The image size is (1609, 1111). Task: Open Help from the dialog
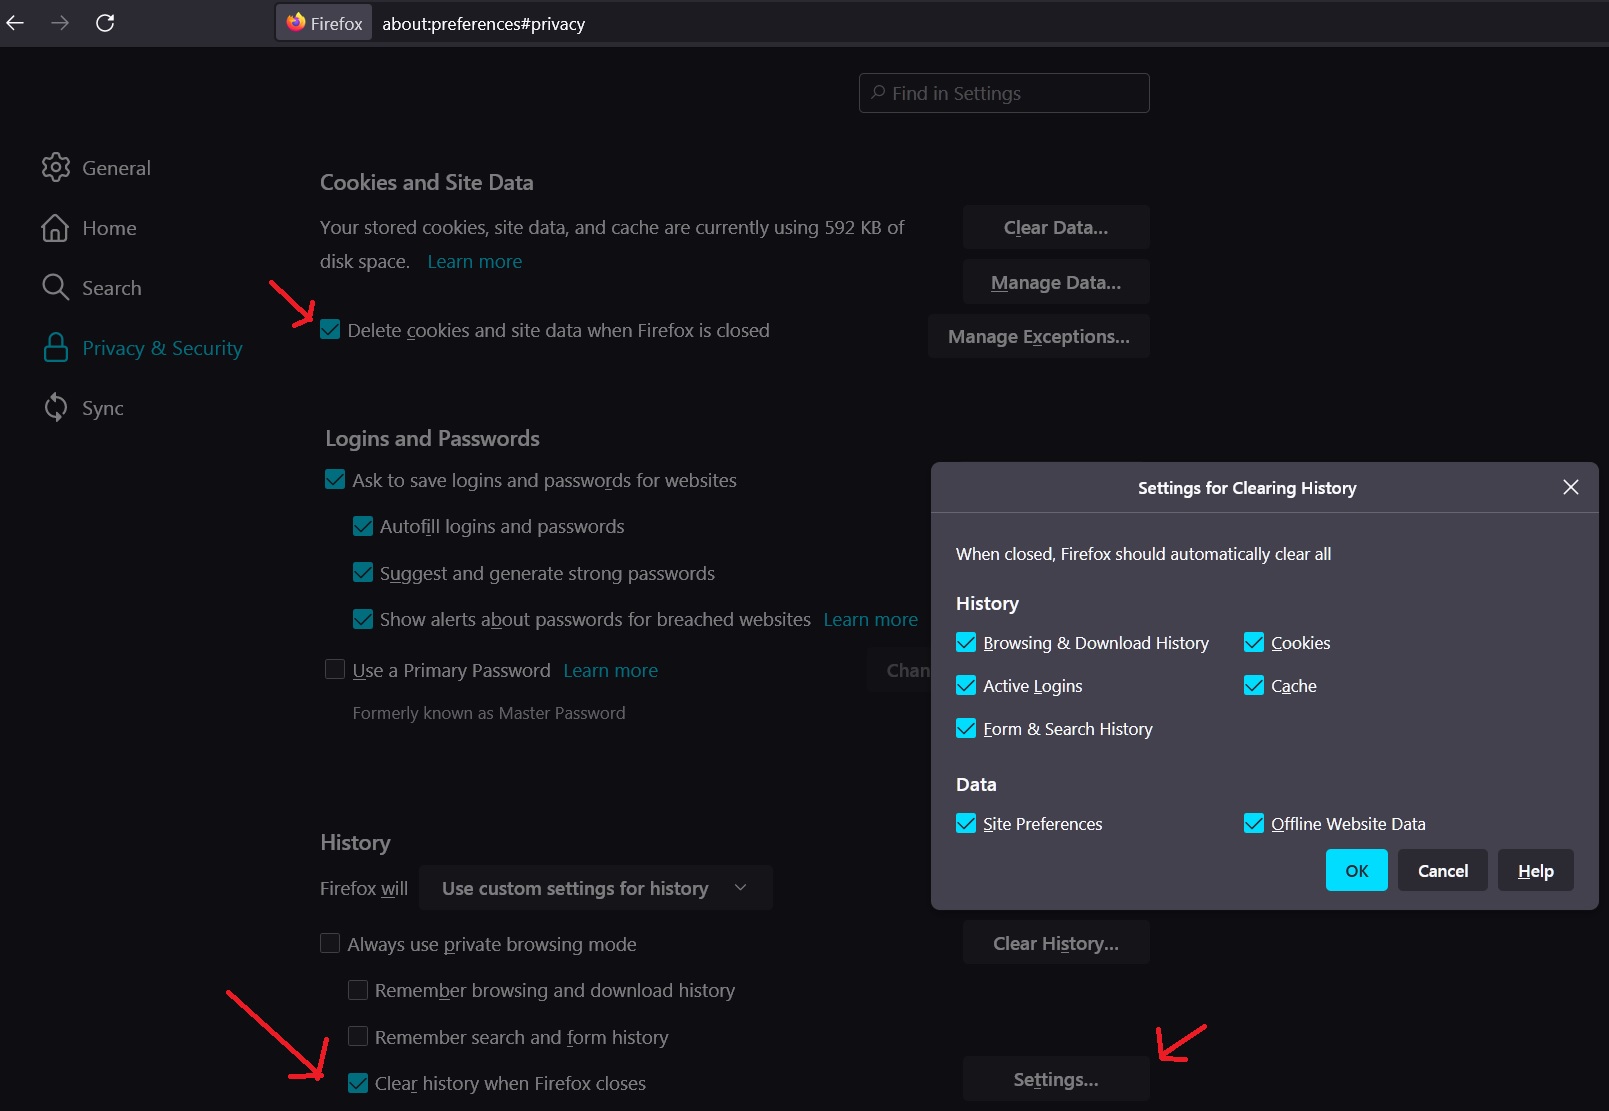click(x=1536, y=870)
